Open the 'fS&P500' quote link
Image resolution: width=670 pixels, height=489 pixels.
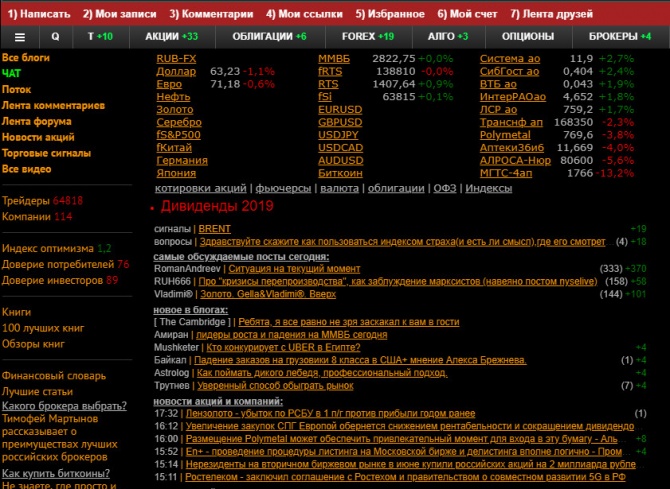click(x=178, y=135)
